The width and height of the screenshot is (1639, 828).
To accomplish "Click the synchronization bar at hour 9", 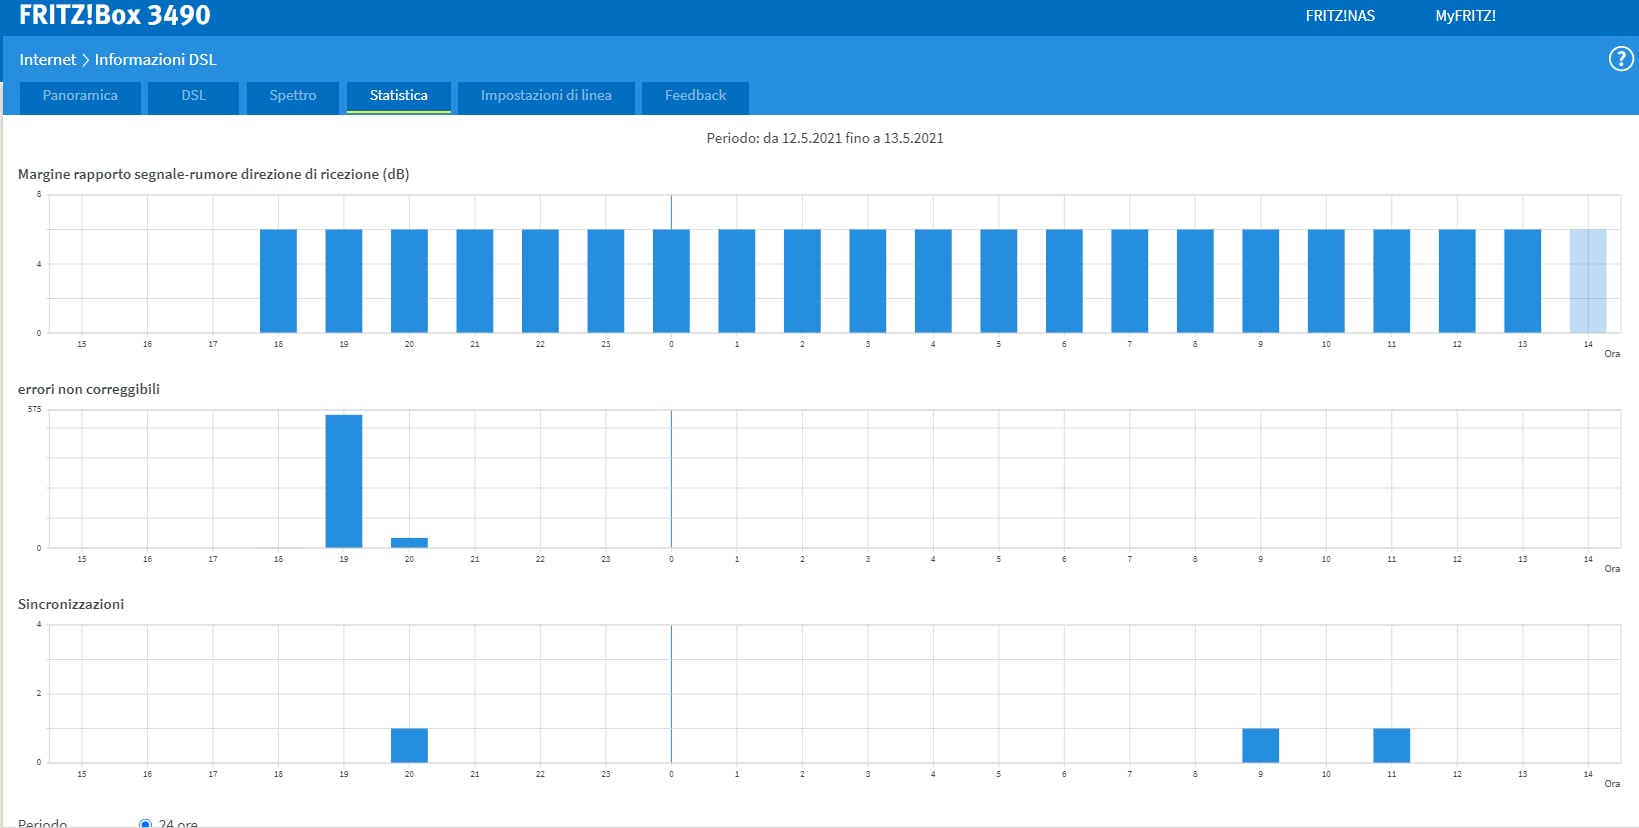I will click(x=1260, y=745).
